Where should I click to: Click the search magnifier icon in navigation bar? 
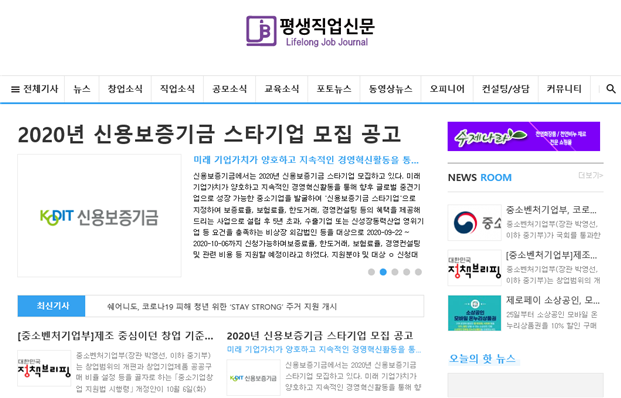coord(611,89)
